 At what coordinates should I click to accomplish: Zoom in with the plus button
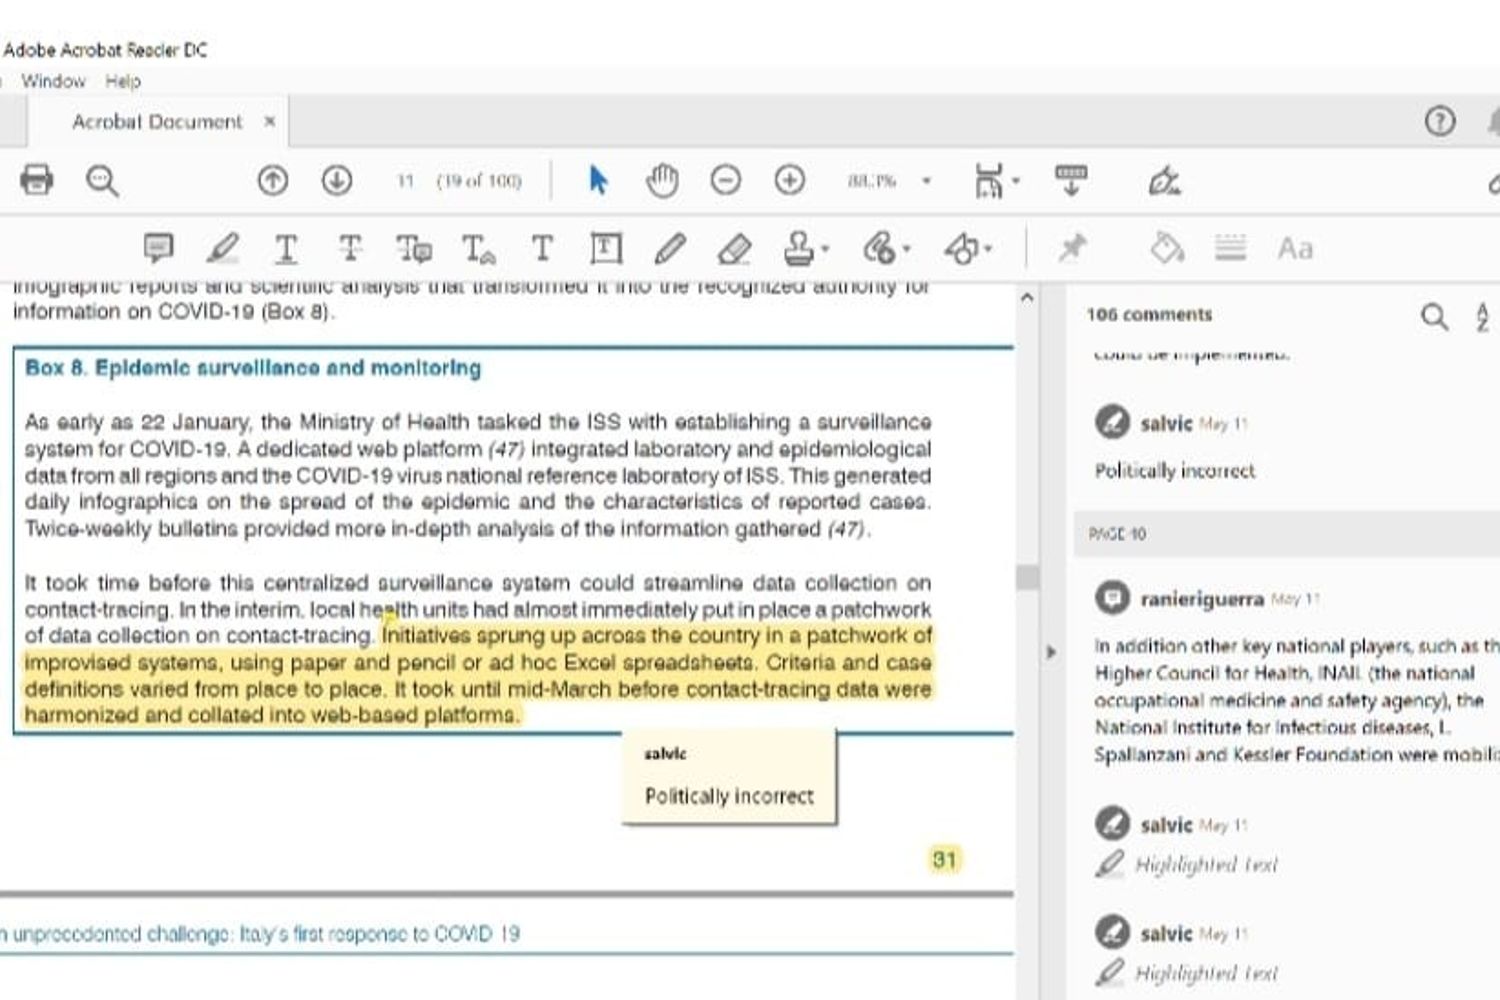[x=790, y=180]
